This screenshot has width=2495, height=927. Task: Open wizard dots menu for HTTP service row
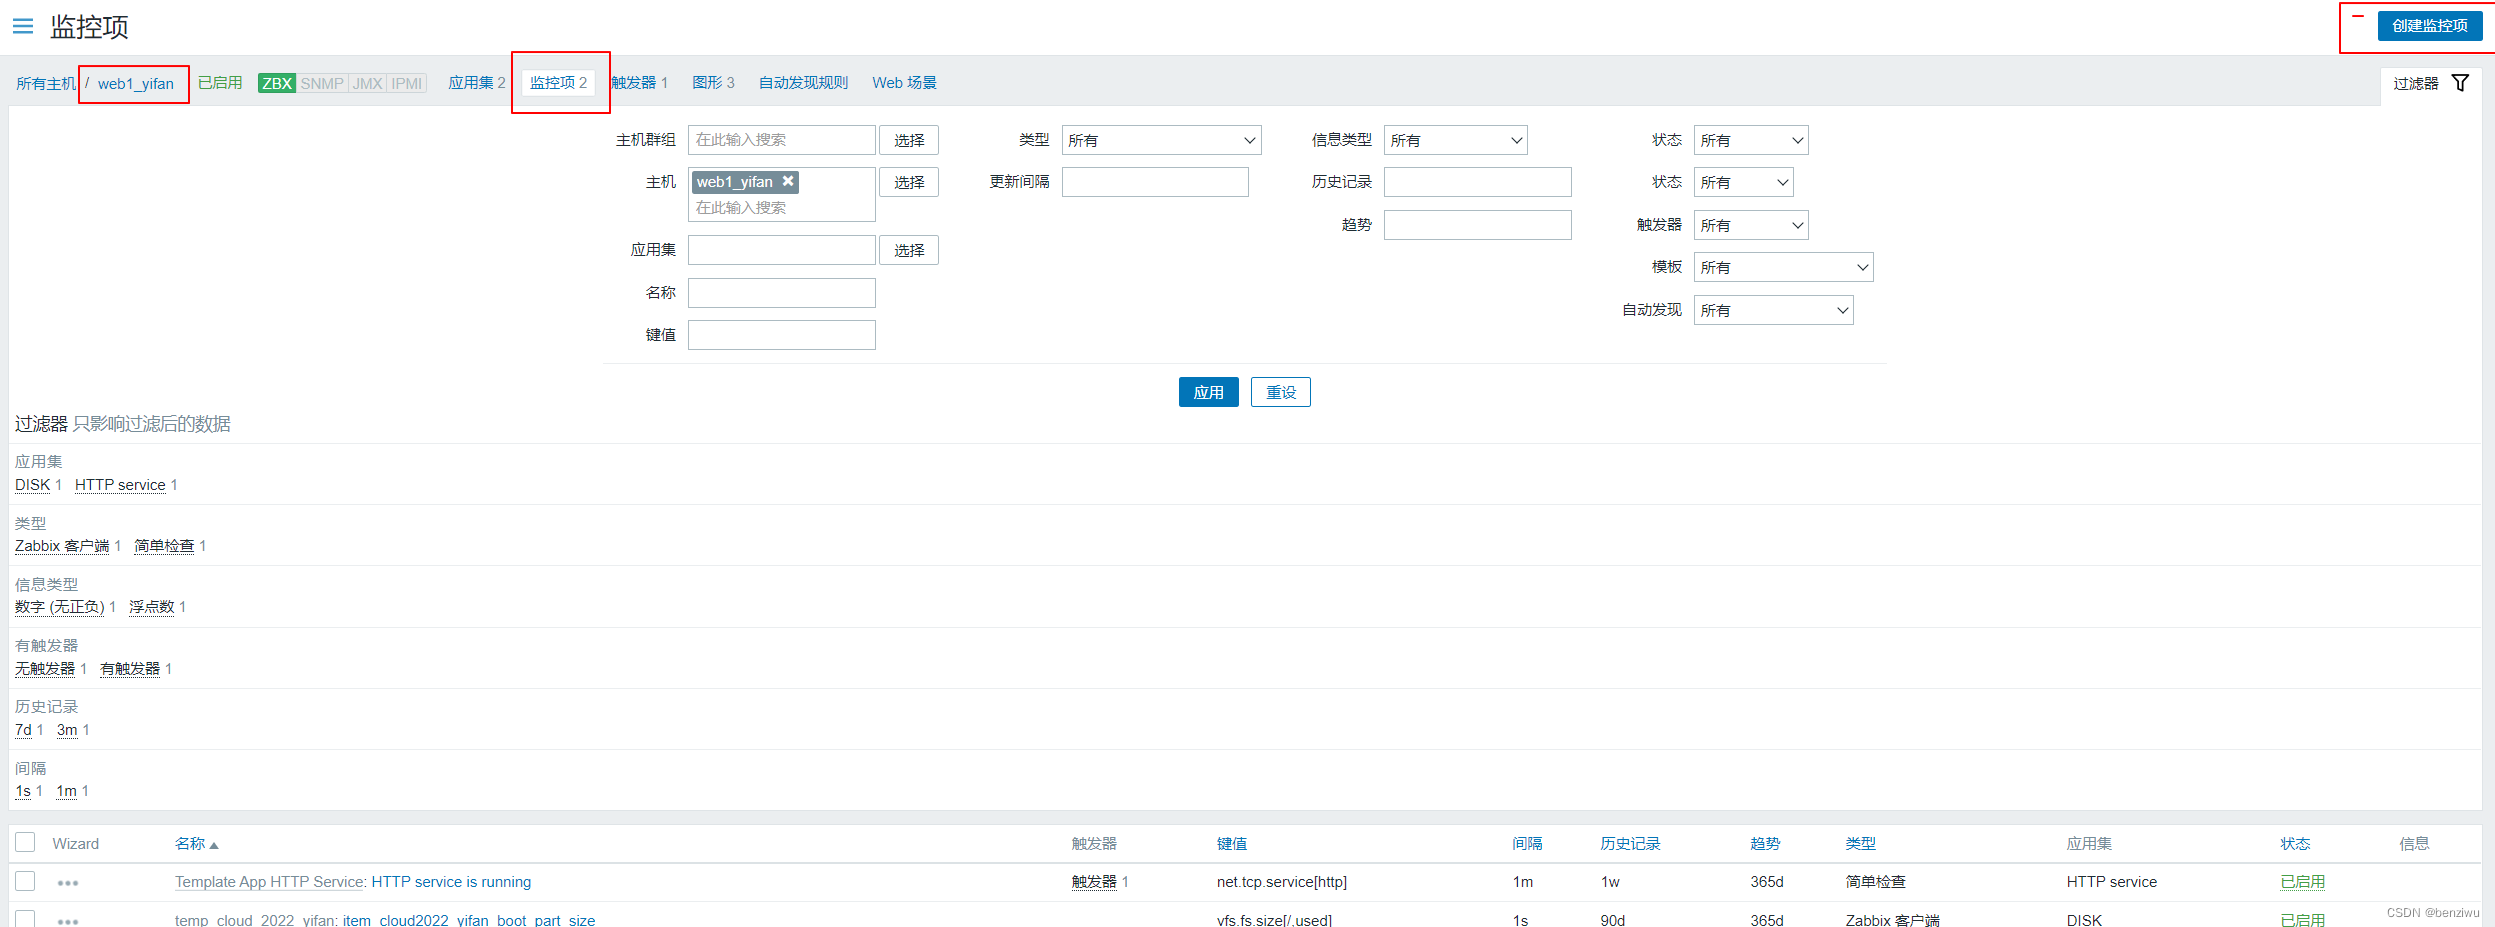point(68,883)
